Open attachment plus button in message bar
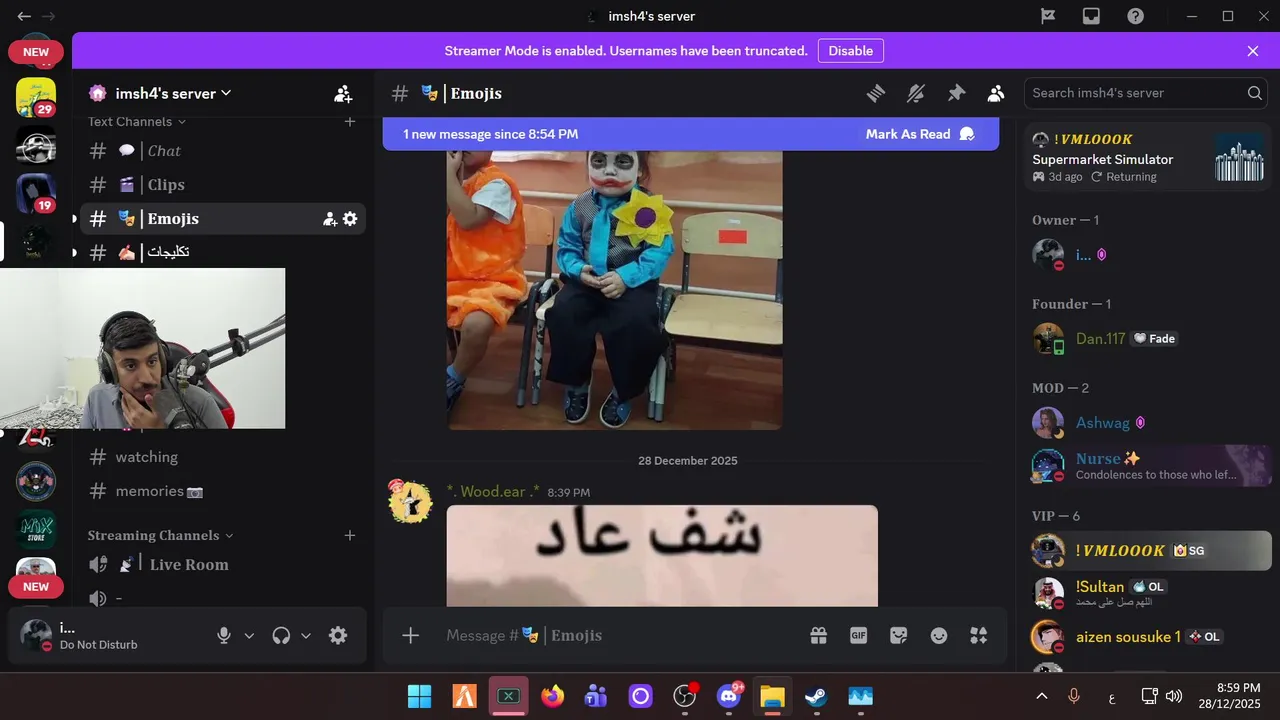The height and width of the screenshot is (720, 1280). [410, 635]
